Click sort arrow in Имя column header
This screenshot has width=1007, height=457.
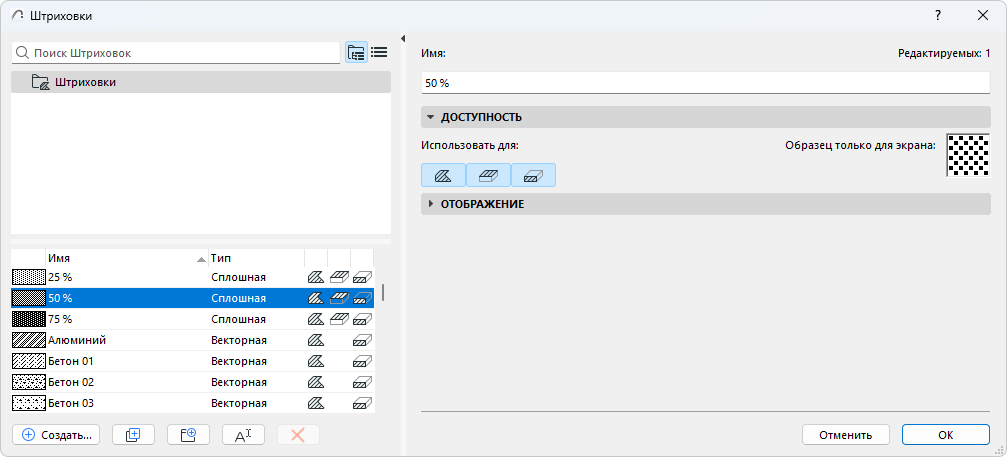click(201, 259)
